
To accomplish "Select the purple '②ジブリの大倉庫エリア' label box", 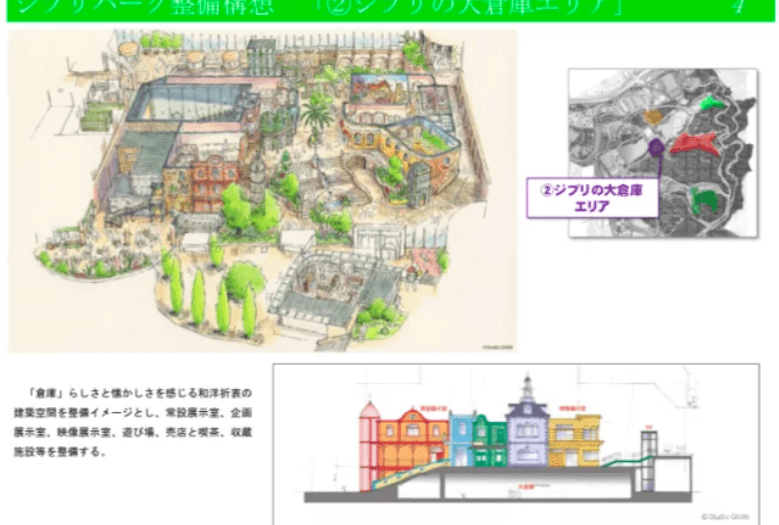I will tap(592, 198).
